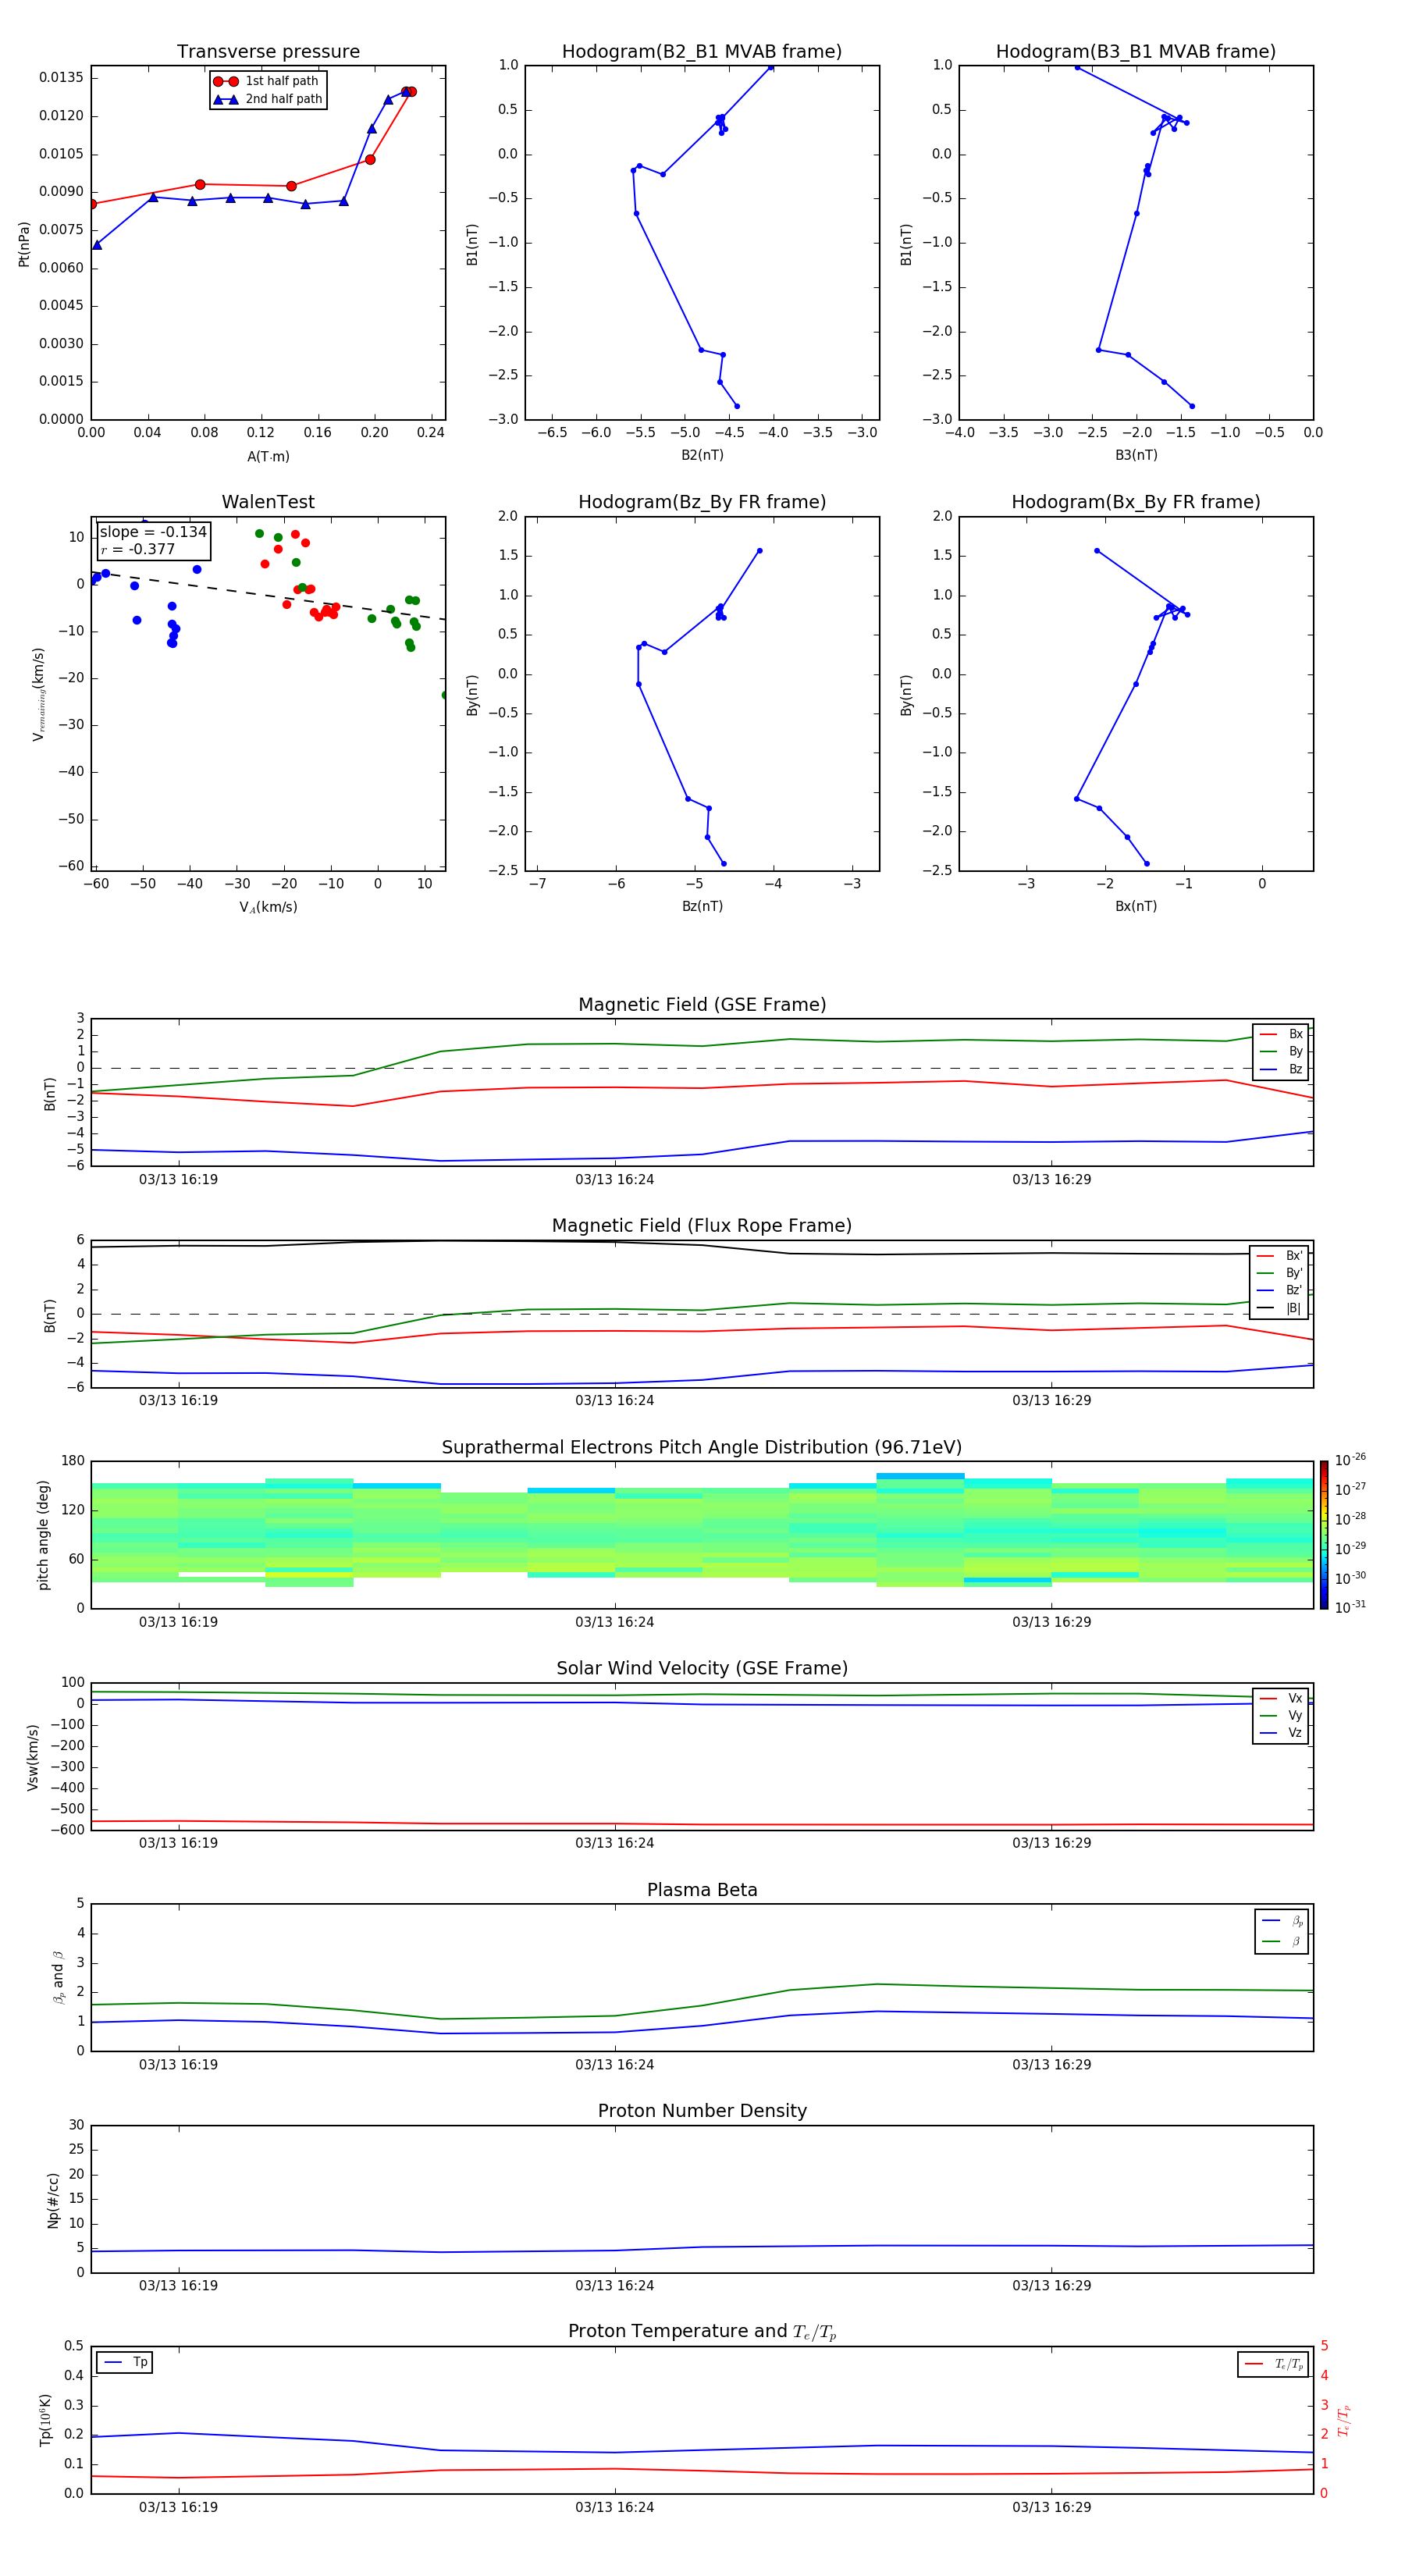Click '03/13 16:19' tick under Plasma Beta plot
Viewport: 1405px width, 2576px height.
click(178, 2064)
